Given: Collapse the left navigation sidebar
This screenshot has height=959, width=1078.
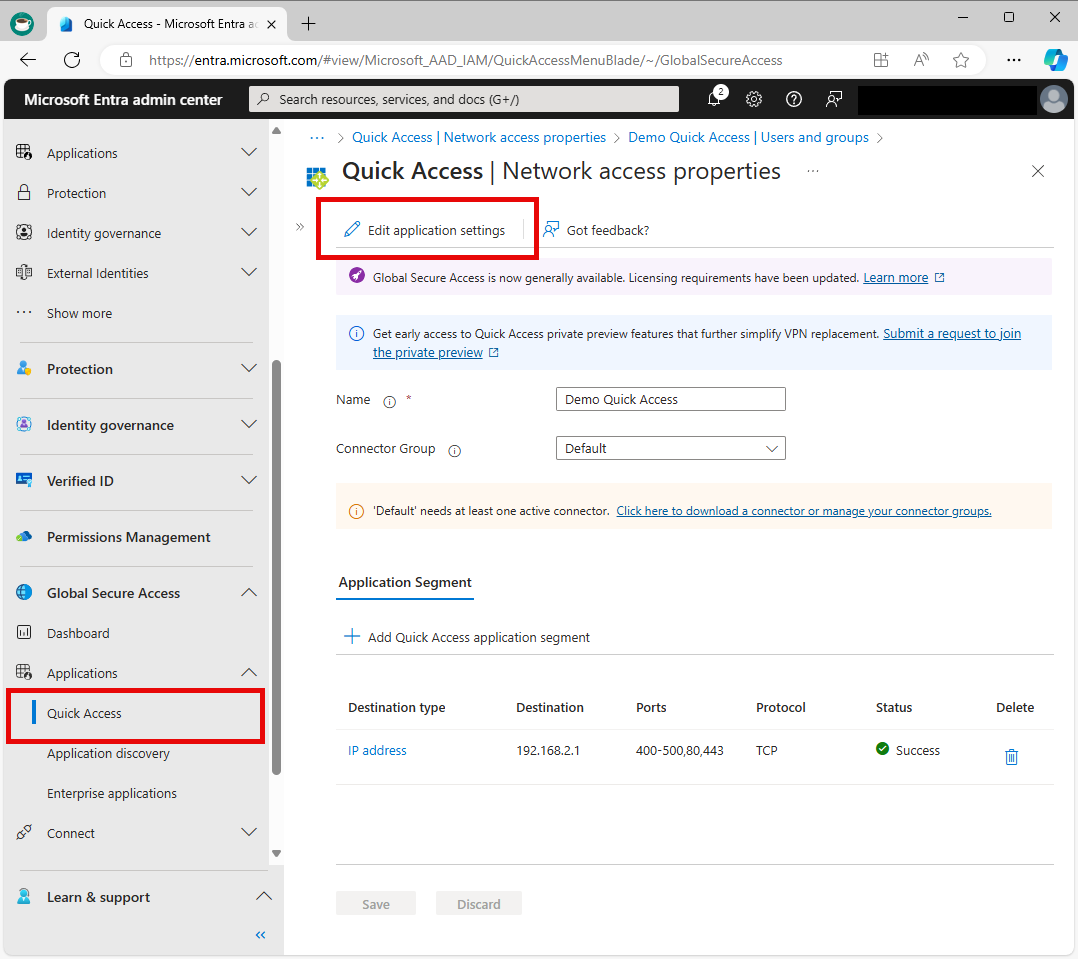Looking at the screenshot, I should click(261, 934).
